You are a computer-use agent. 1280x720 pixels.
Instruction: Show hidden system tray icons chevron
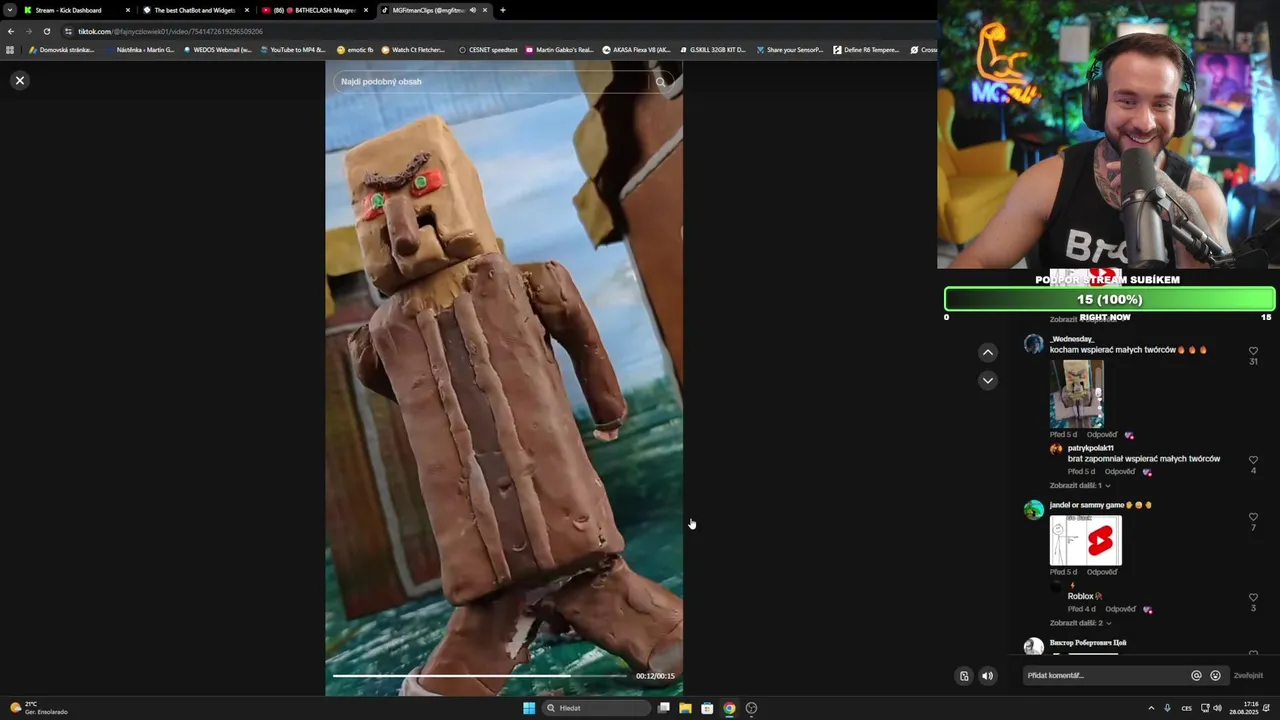click(x=1150, y=708)
